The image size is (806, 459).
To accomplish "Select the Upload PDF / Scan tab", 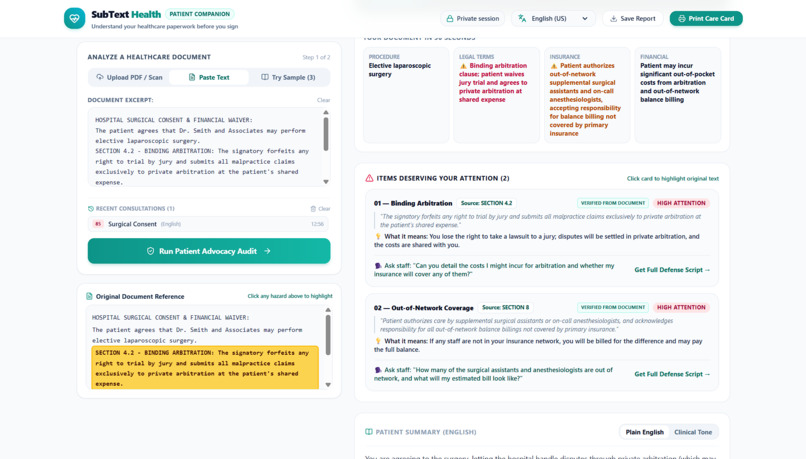I will 130,77.
